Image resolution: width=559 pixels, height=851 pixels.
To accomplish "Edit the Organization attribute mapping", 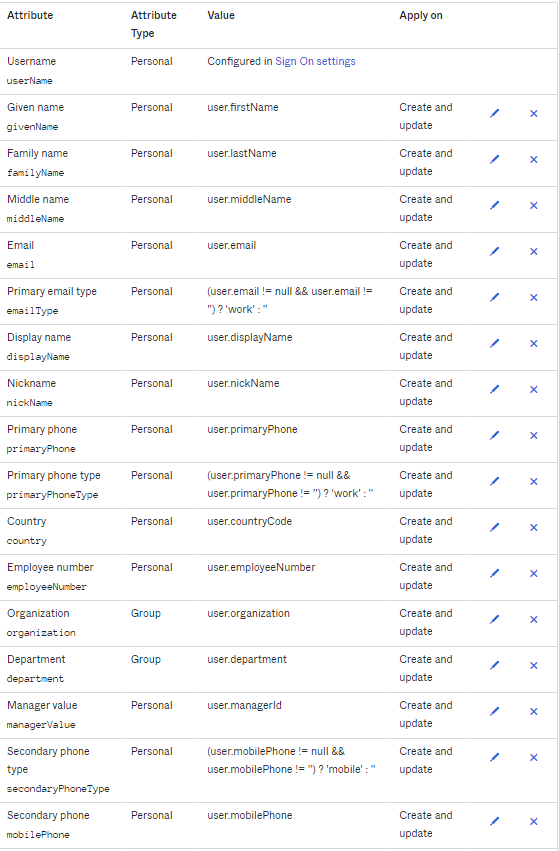I will (494, 619).
